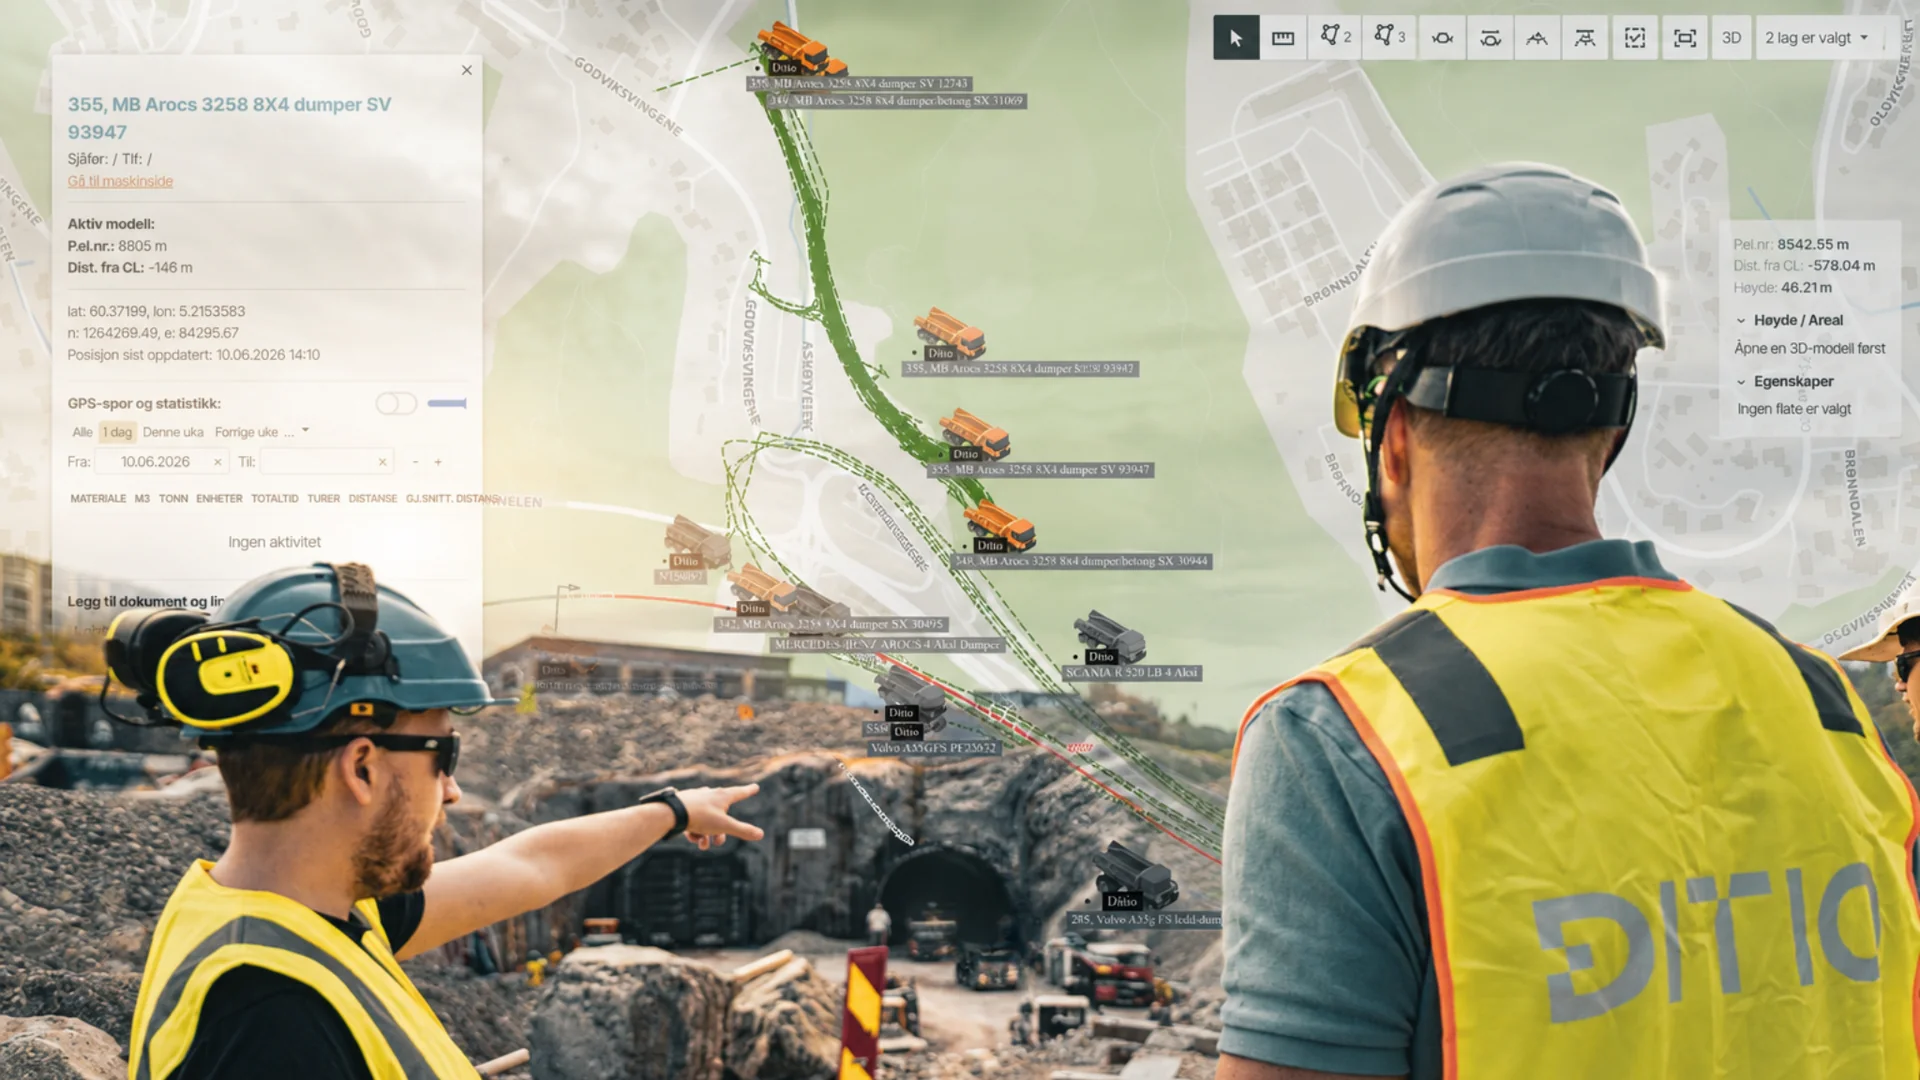Image resolution: width=1920 pixels, height=1080 pixels.
Task: Click the MERCEDES-BENZ AROCS 4 Aksl Dumper label
Action: pos(887,645)
